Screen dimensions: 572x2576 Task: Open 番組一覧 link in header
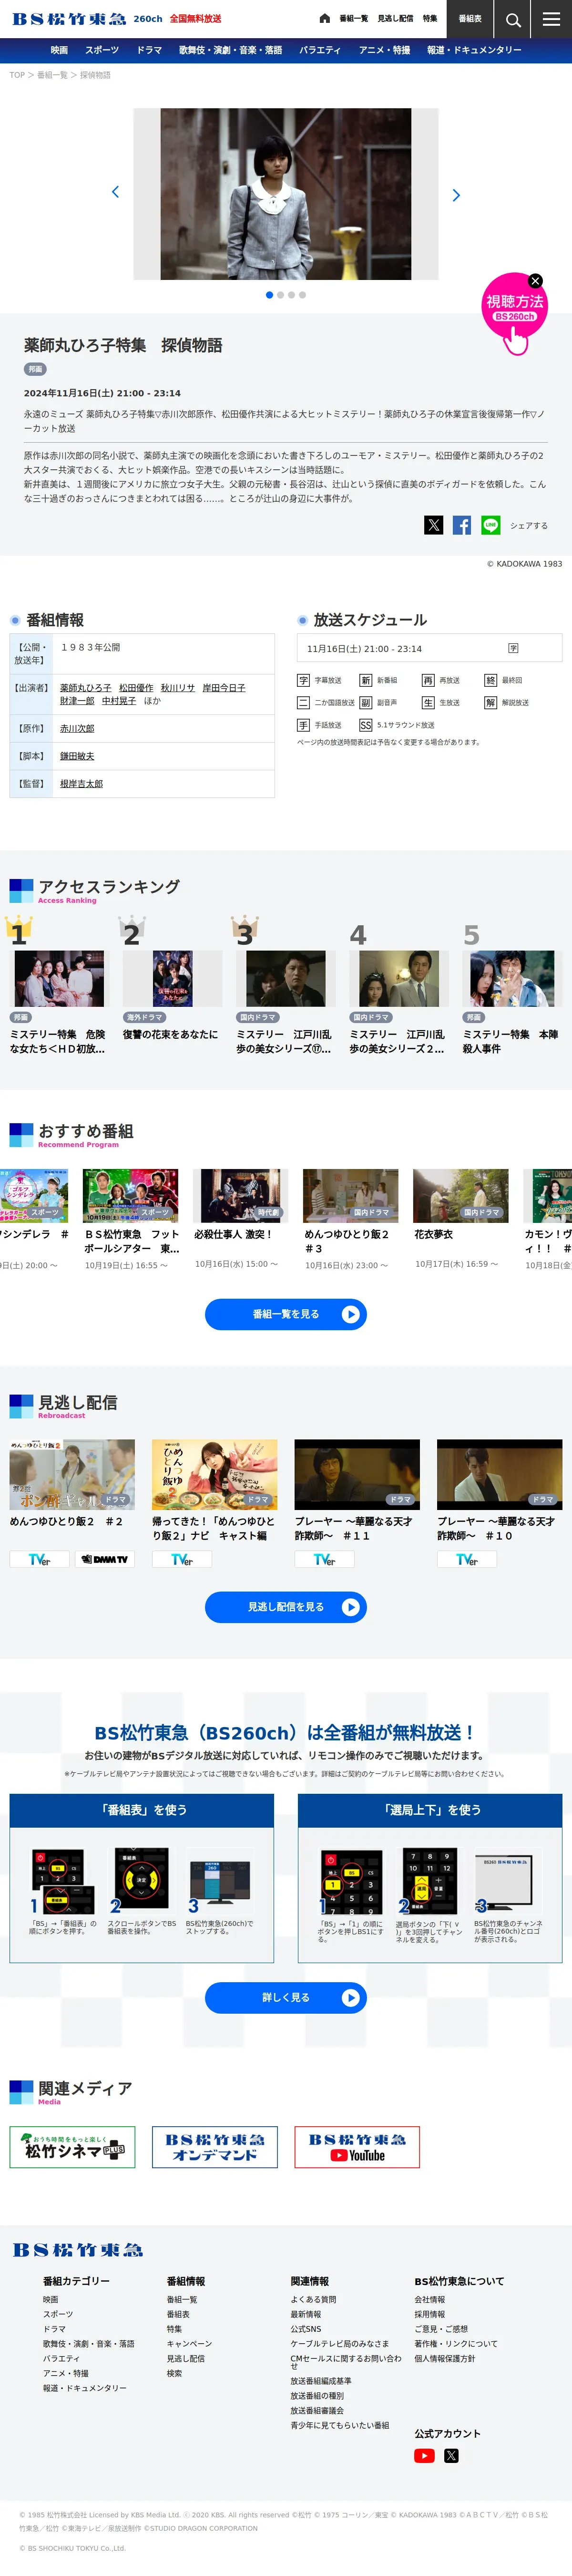point(353,19)
